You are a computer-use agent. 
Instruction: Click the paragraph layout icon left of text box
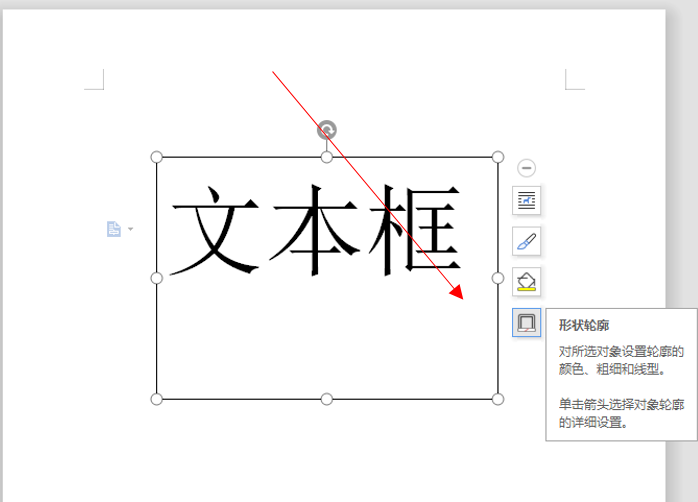[x=114, y=229]
